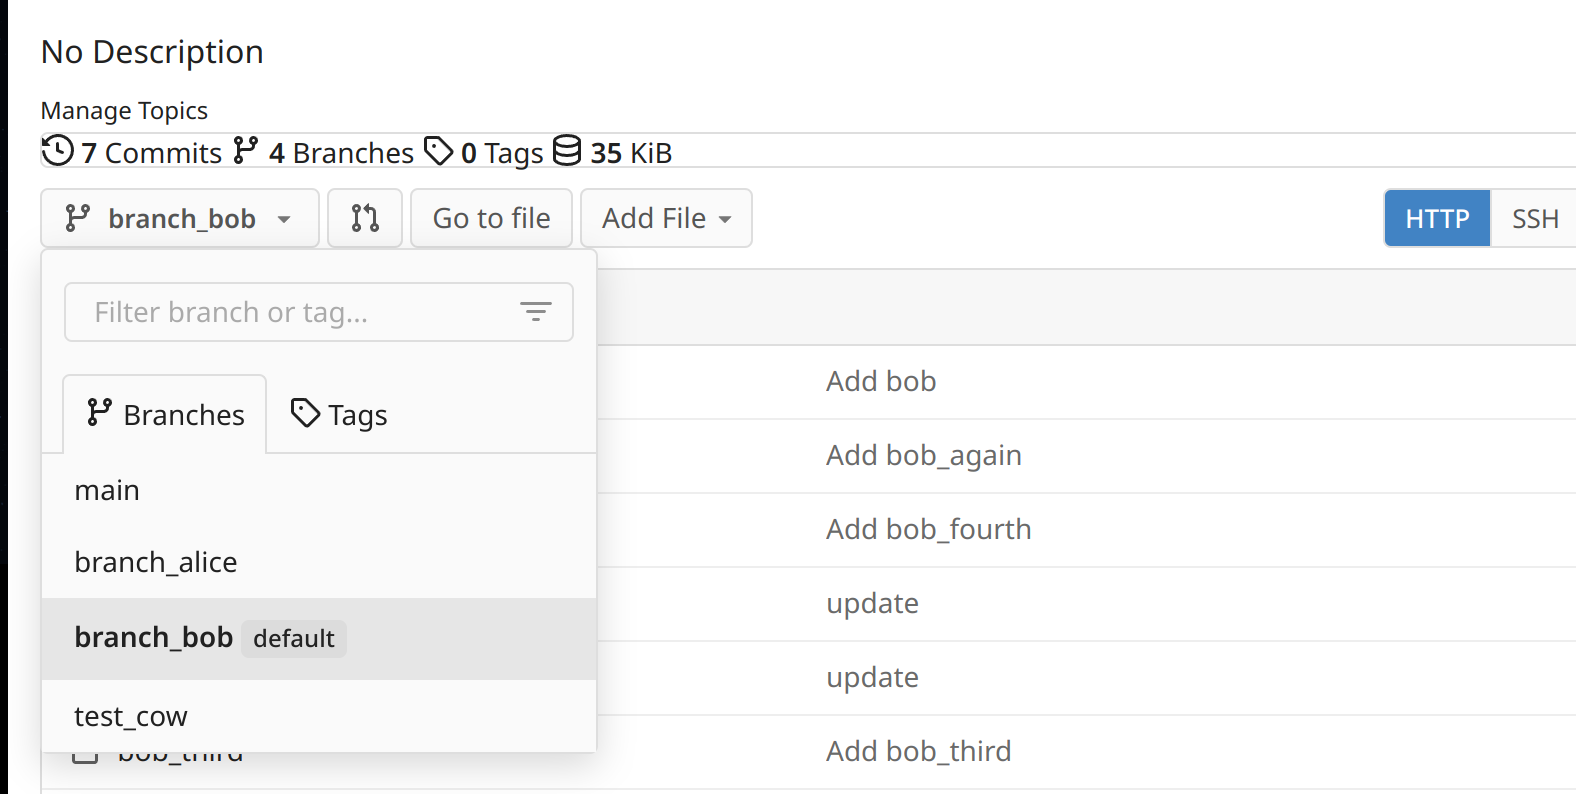This screenshot has height=794, width=1576.
Task: Select the HTTP clone option
Action: (1437, 218)
